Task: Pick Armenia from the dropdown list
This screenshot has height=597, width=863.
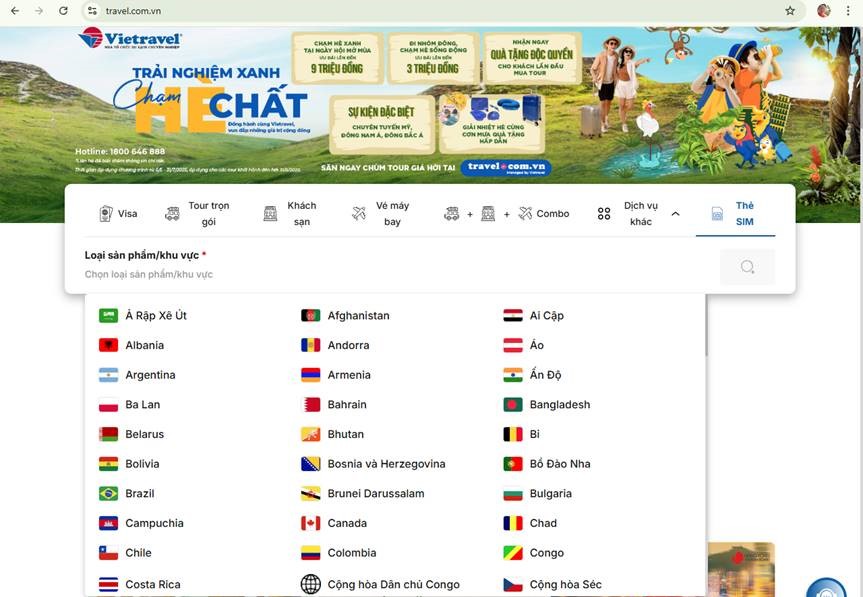Action: 336,375
